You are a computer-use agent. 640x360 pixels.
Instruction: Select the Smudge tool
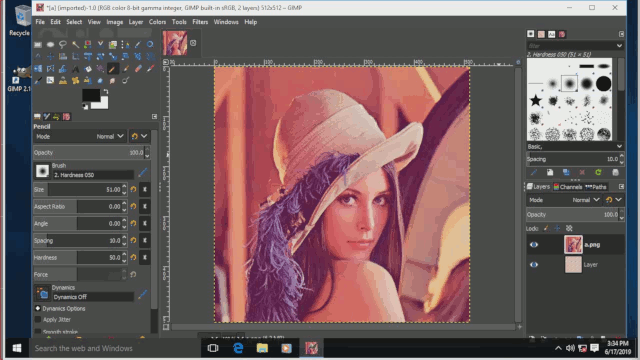(113, 81)
